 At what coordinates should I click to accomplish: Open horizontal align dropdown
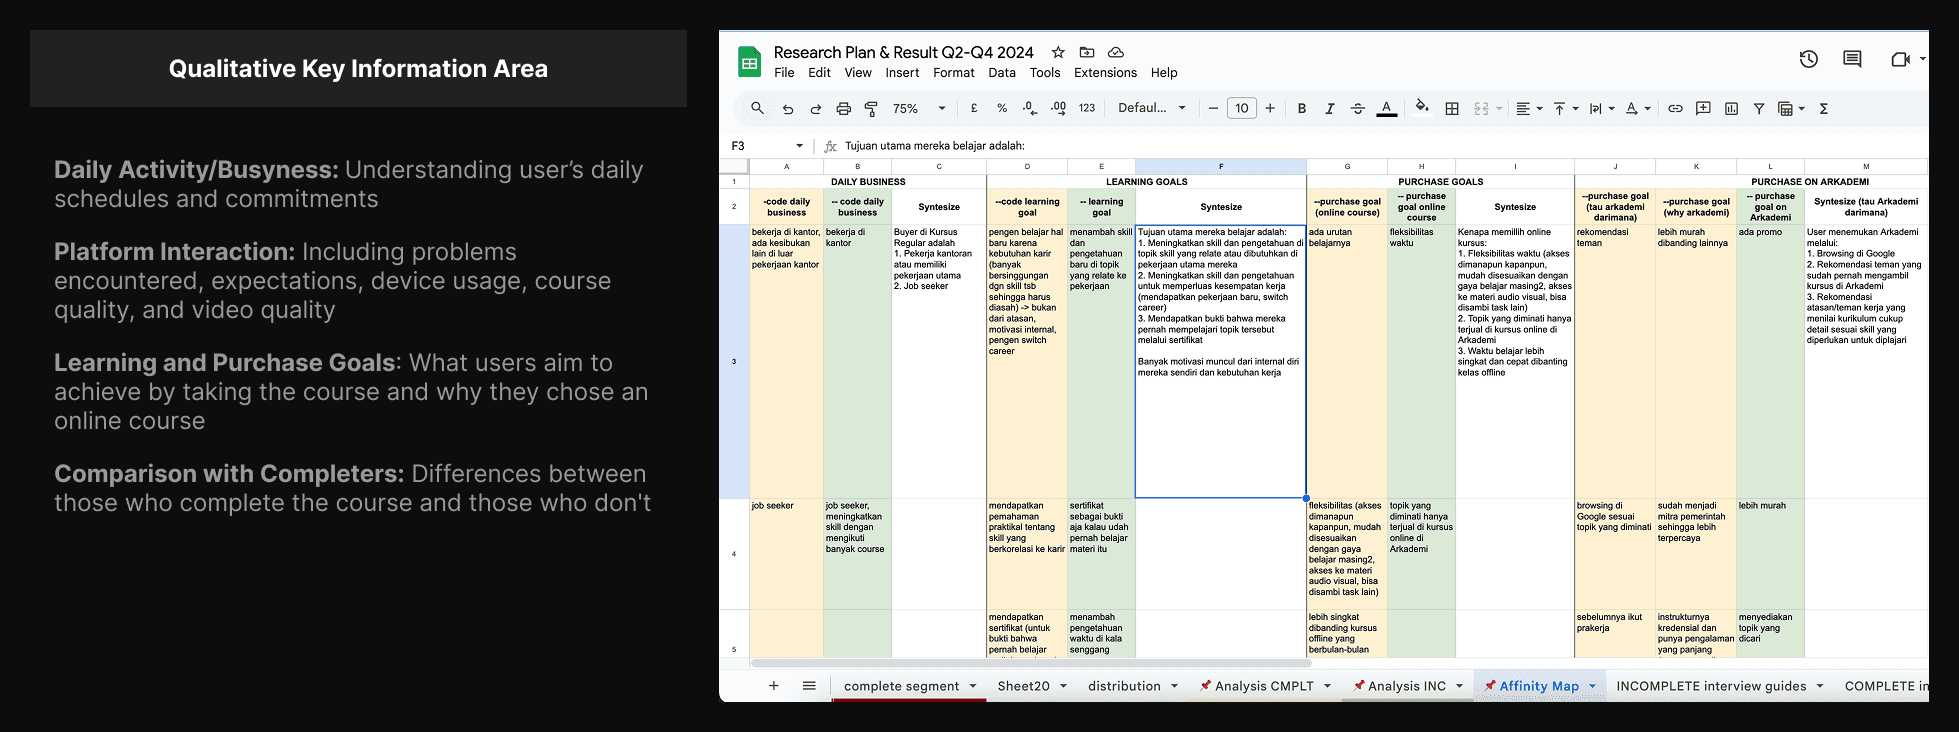[1529, 108]
